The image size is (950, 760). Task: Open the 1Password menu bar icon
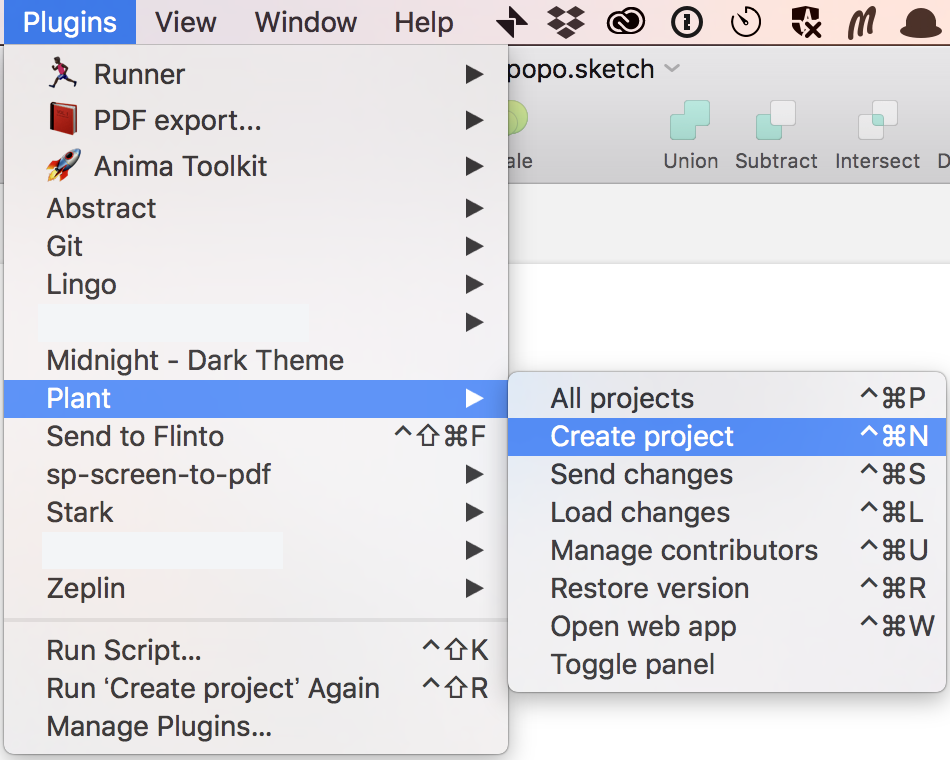687,23
